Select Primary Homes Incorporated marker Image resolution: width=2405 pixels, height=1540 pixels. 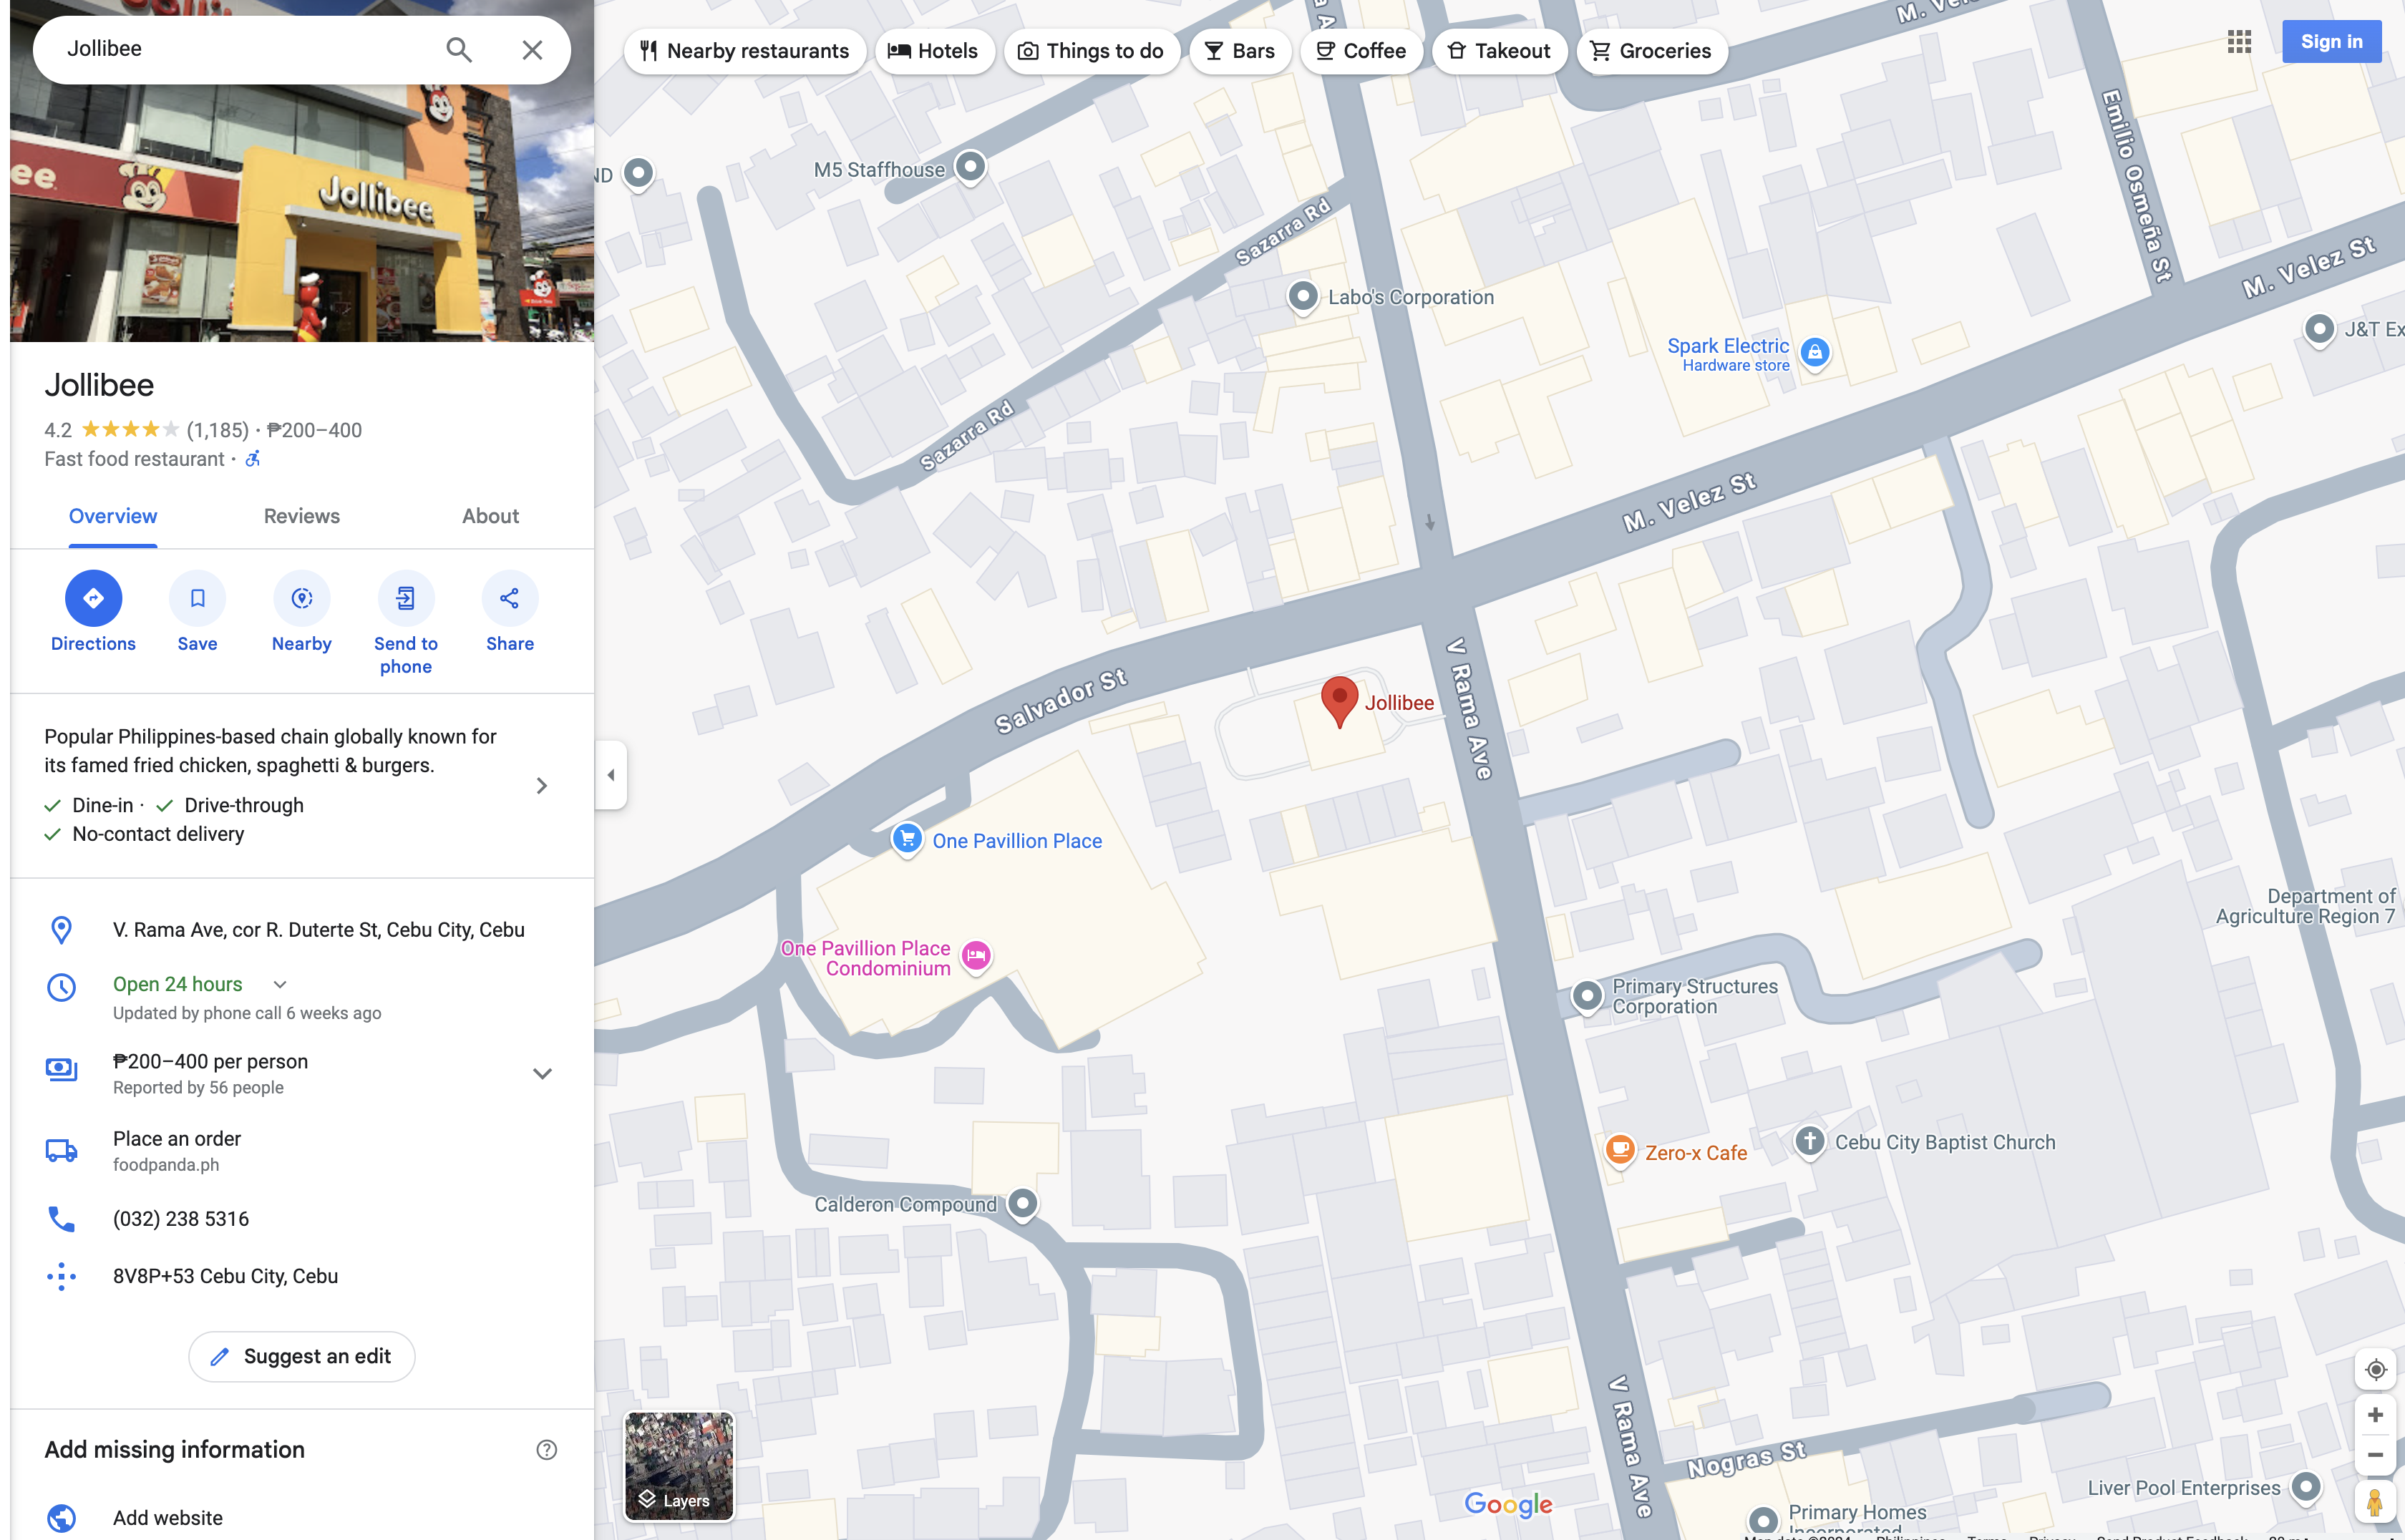point(1764,1522)
